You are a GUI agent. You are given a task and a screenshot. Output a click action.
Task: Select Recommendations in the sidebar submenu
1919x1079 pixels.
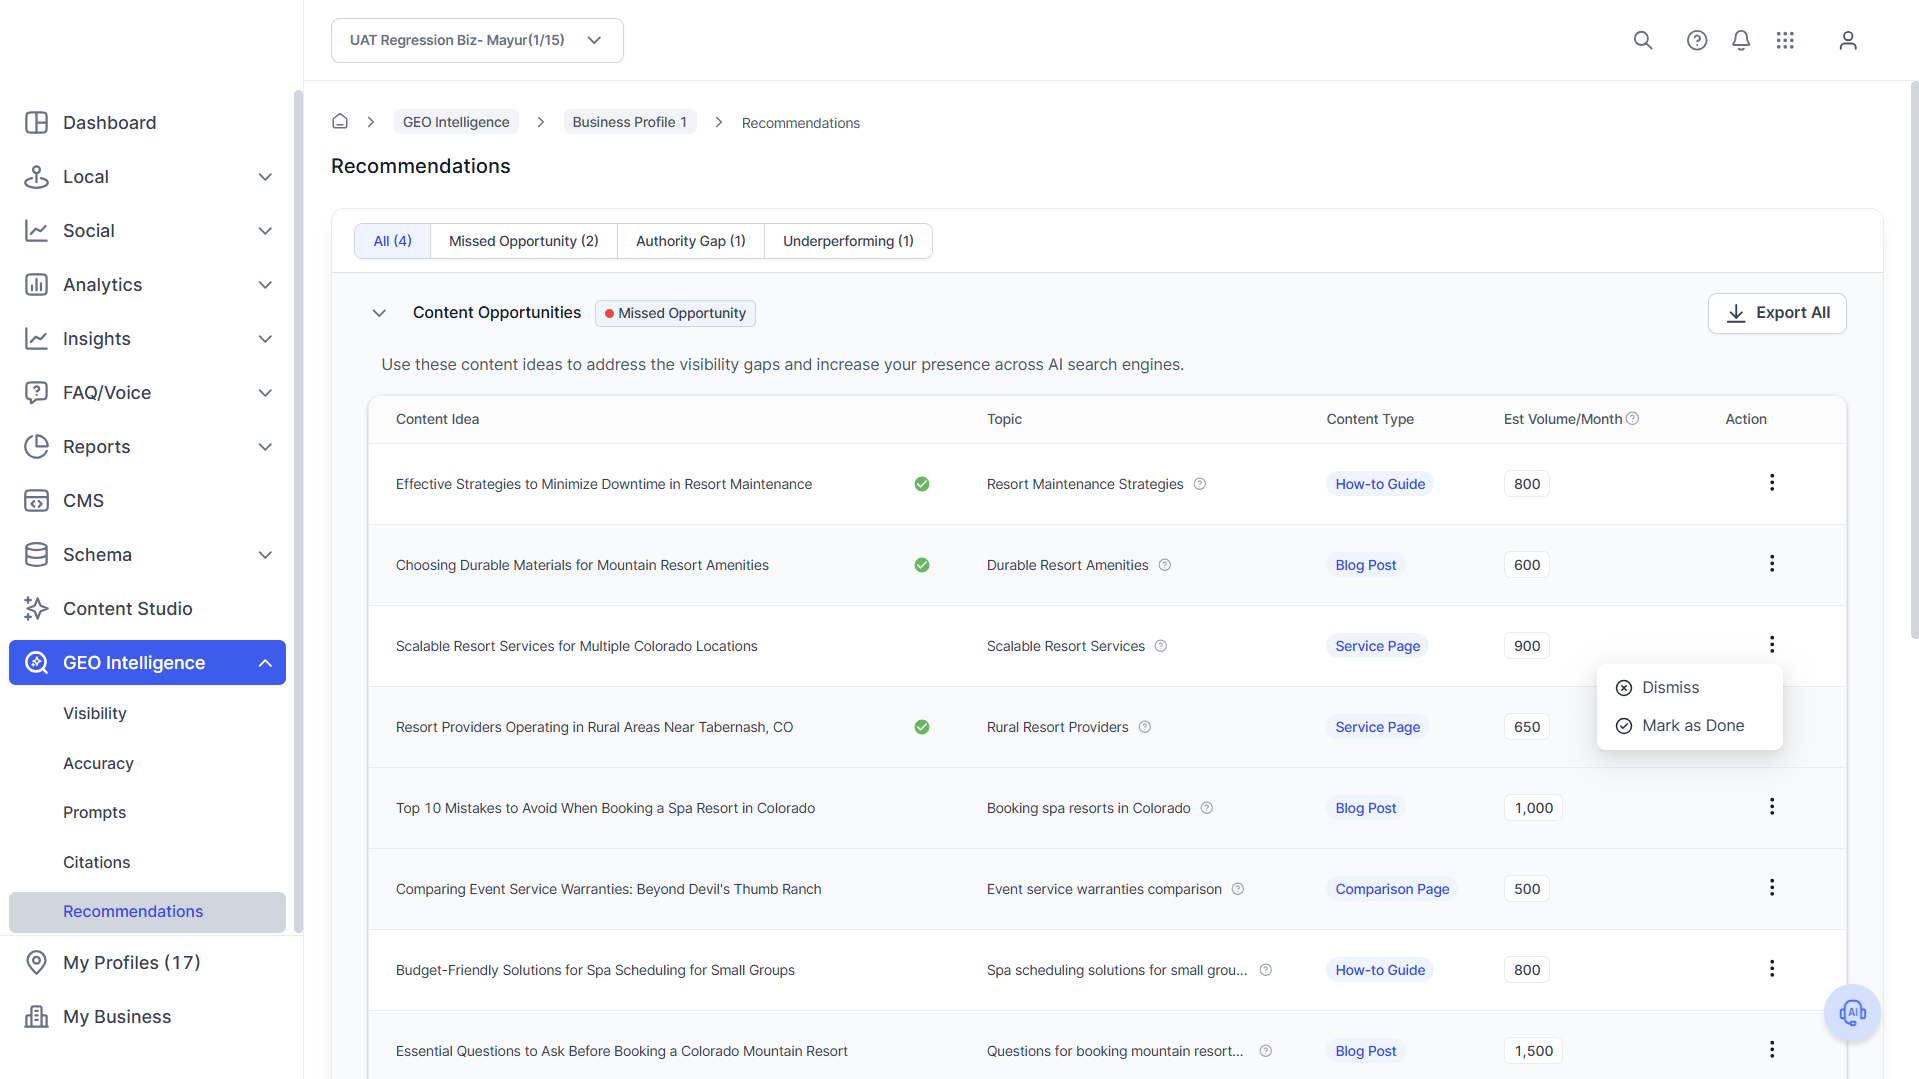tap(147, 911)
